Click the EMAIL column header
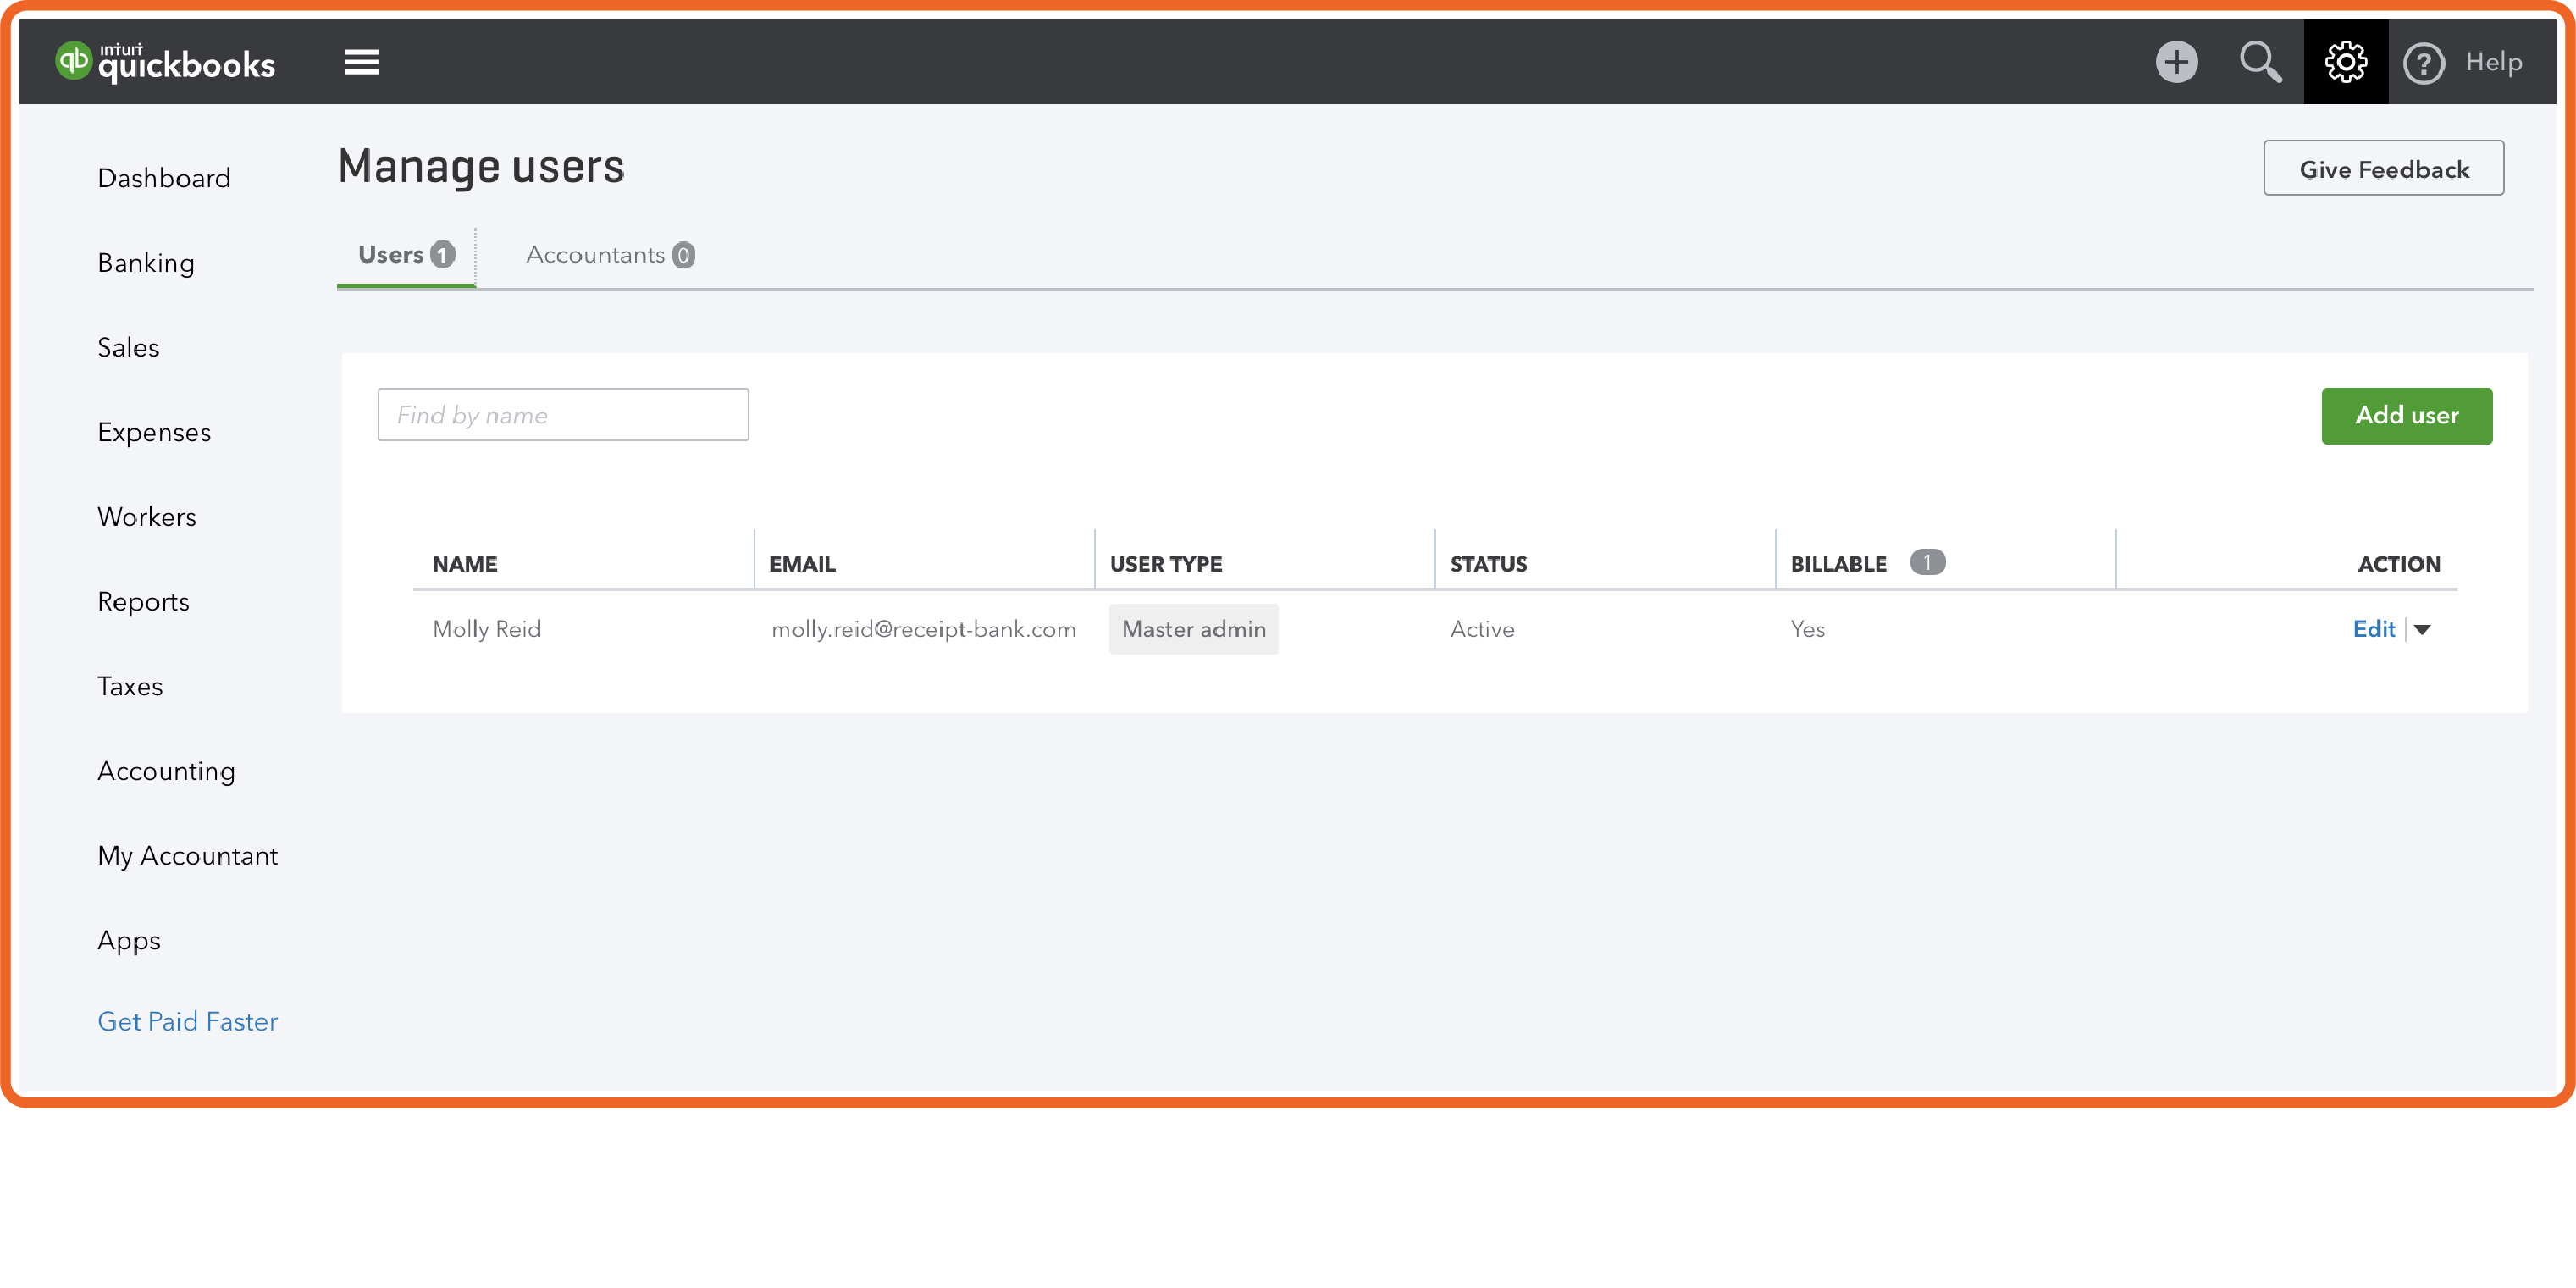 pyautogui.click(x=802, y=564)
